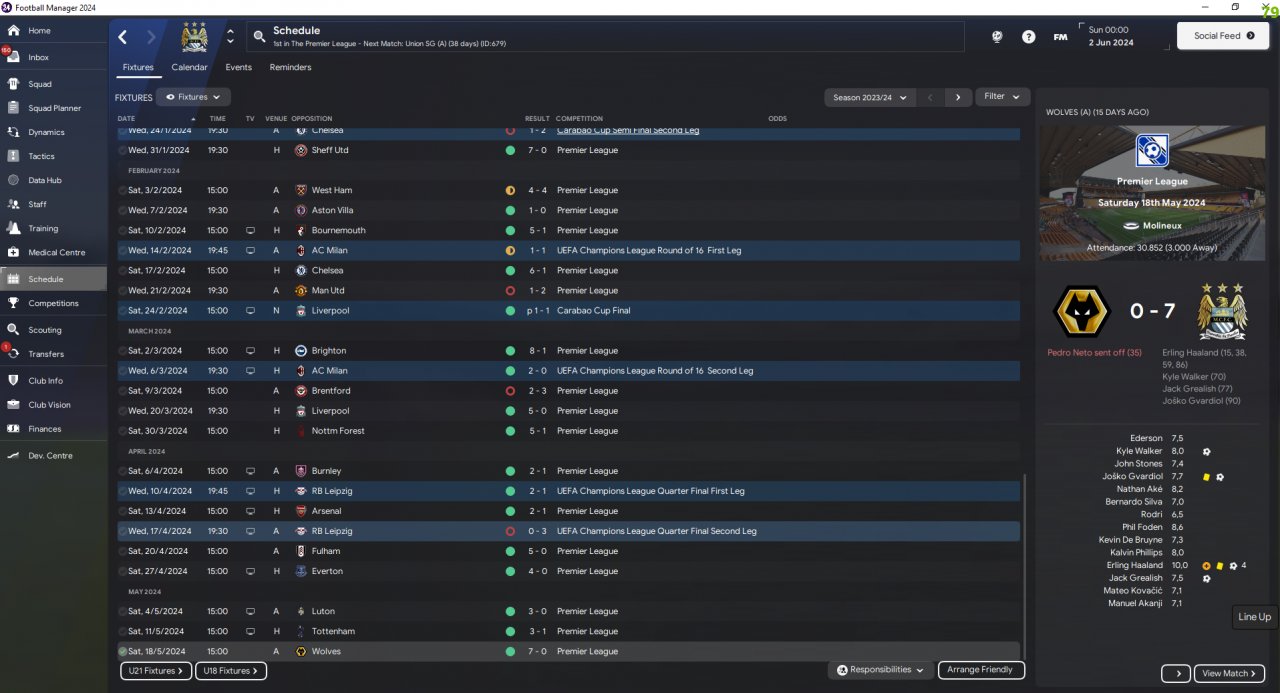Click the Manchester City club badge
Image resolution: width=1280 pixels, height=693 pixels.
point(194,37)
